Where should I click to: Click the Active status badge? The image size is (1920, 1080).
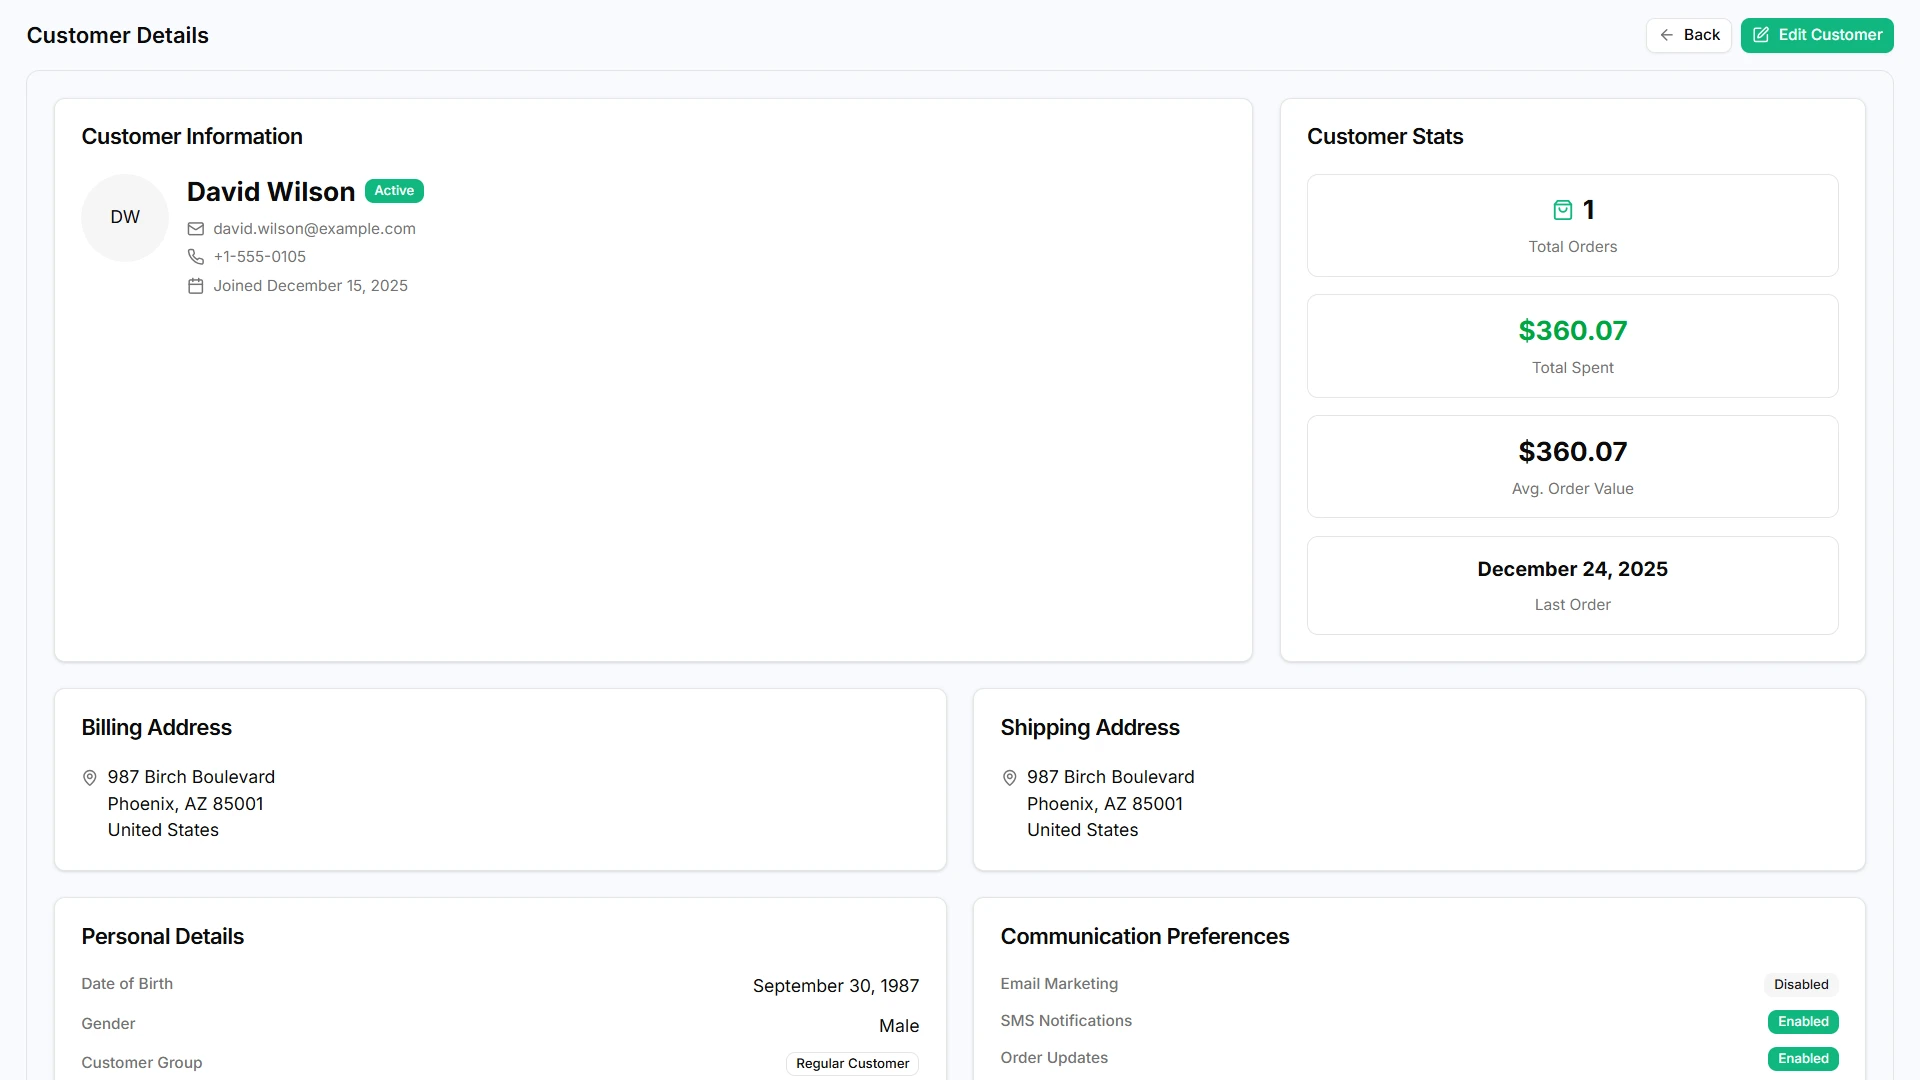(394, 191)
